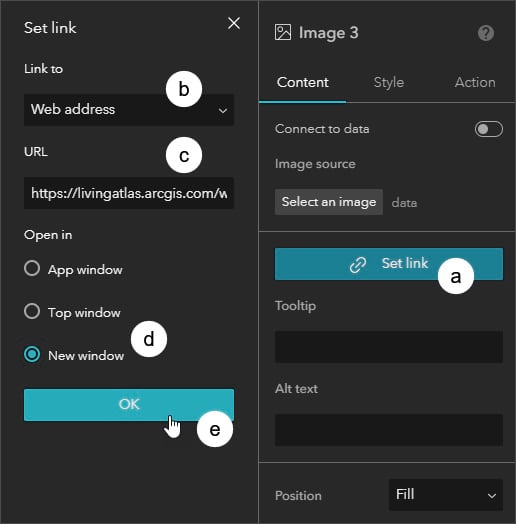Open the help question mark icon

(x=486, y=33)
